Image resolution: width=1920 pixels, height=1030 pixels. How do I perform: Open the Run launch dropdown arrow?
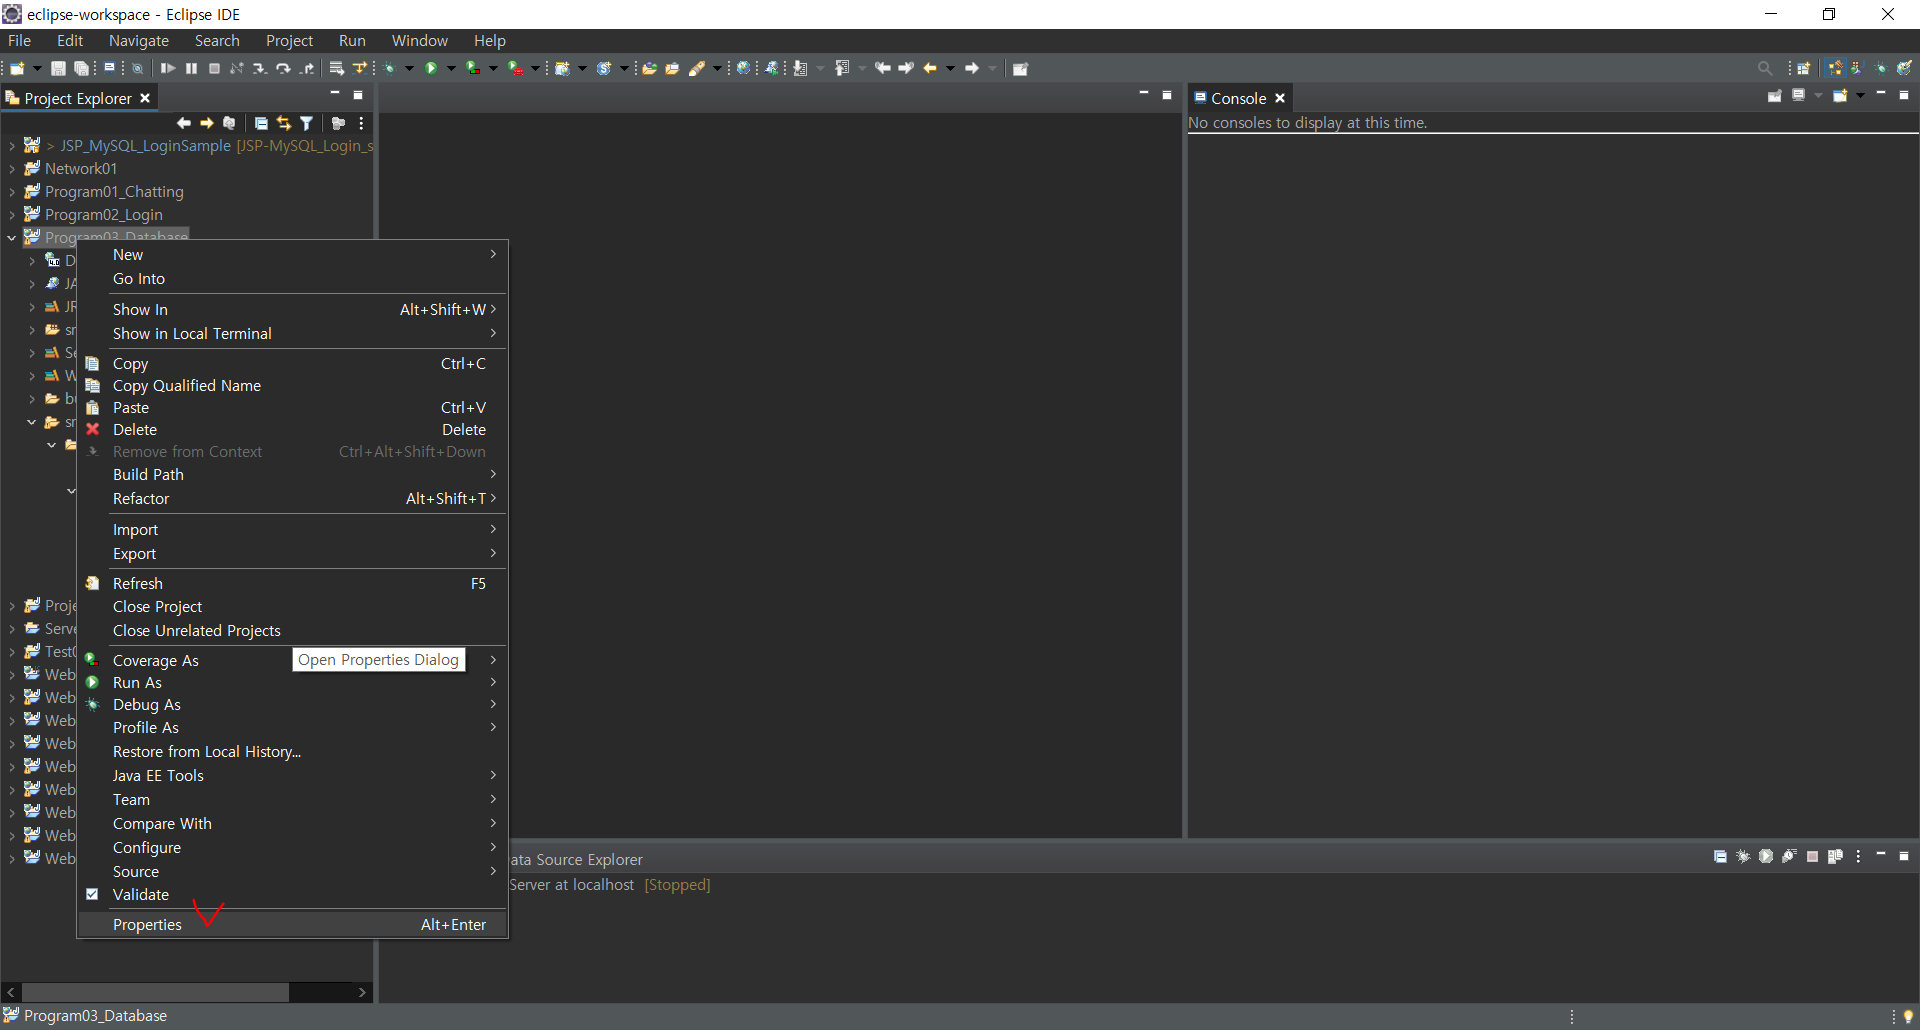(x=451, y=68)
